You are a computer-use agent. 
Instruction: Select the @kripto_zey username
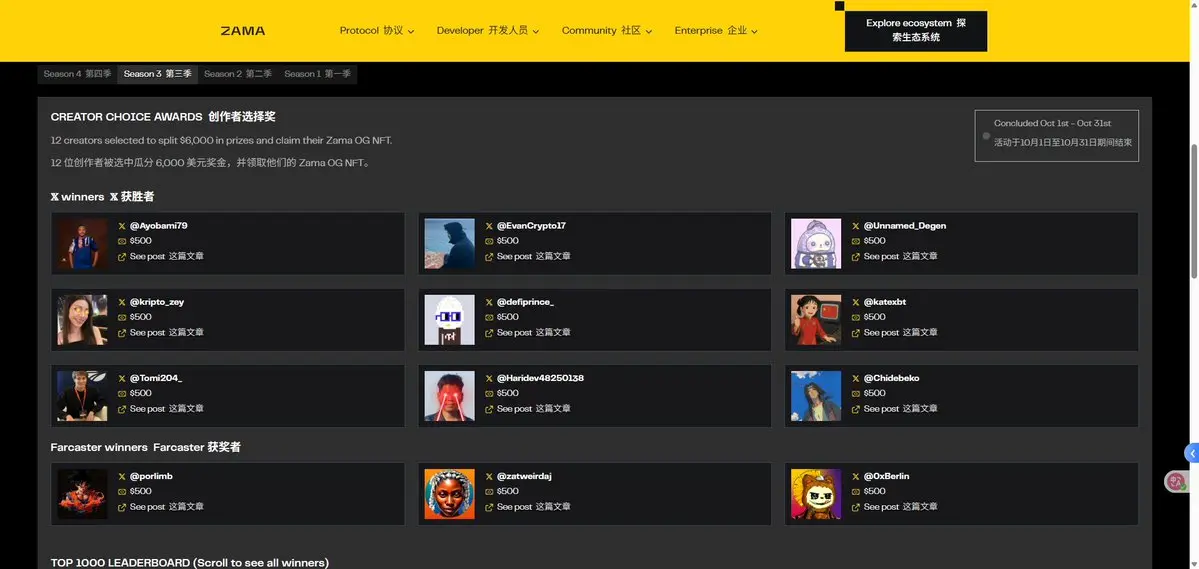point(157,302)
